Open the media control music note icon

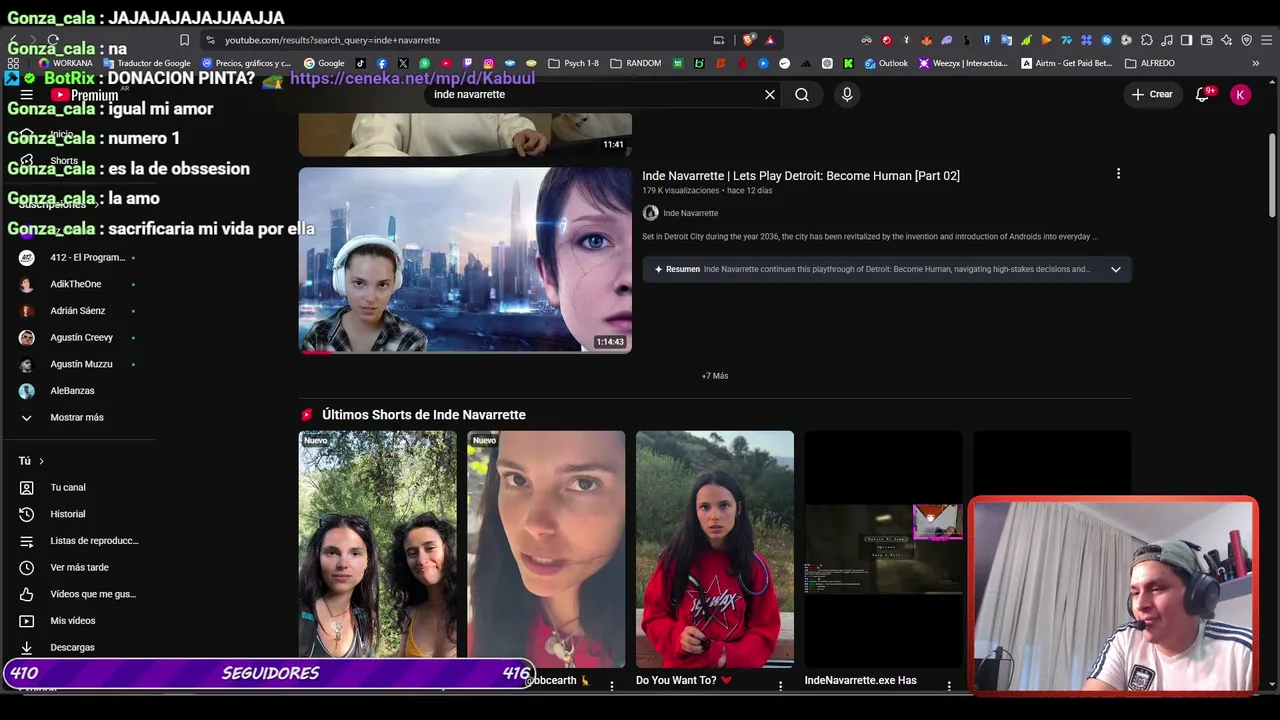1166,40
